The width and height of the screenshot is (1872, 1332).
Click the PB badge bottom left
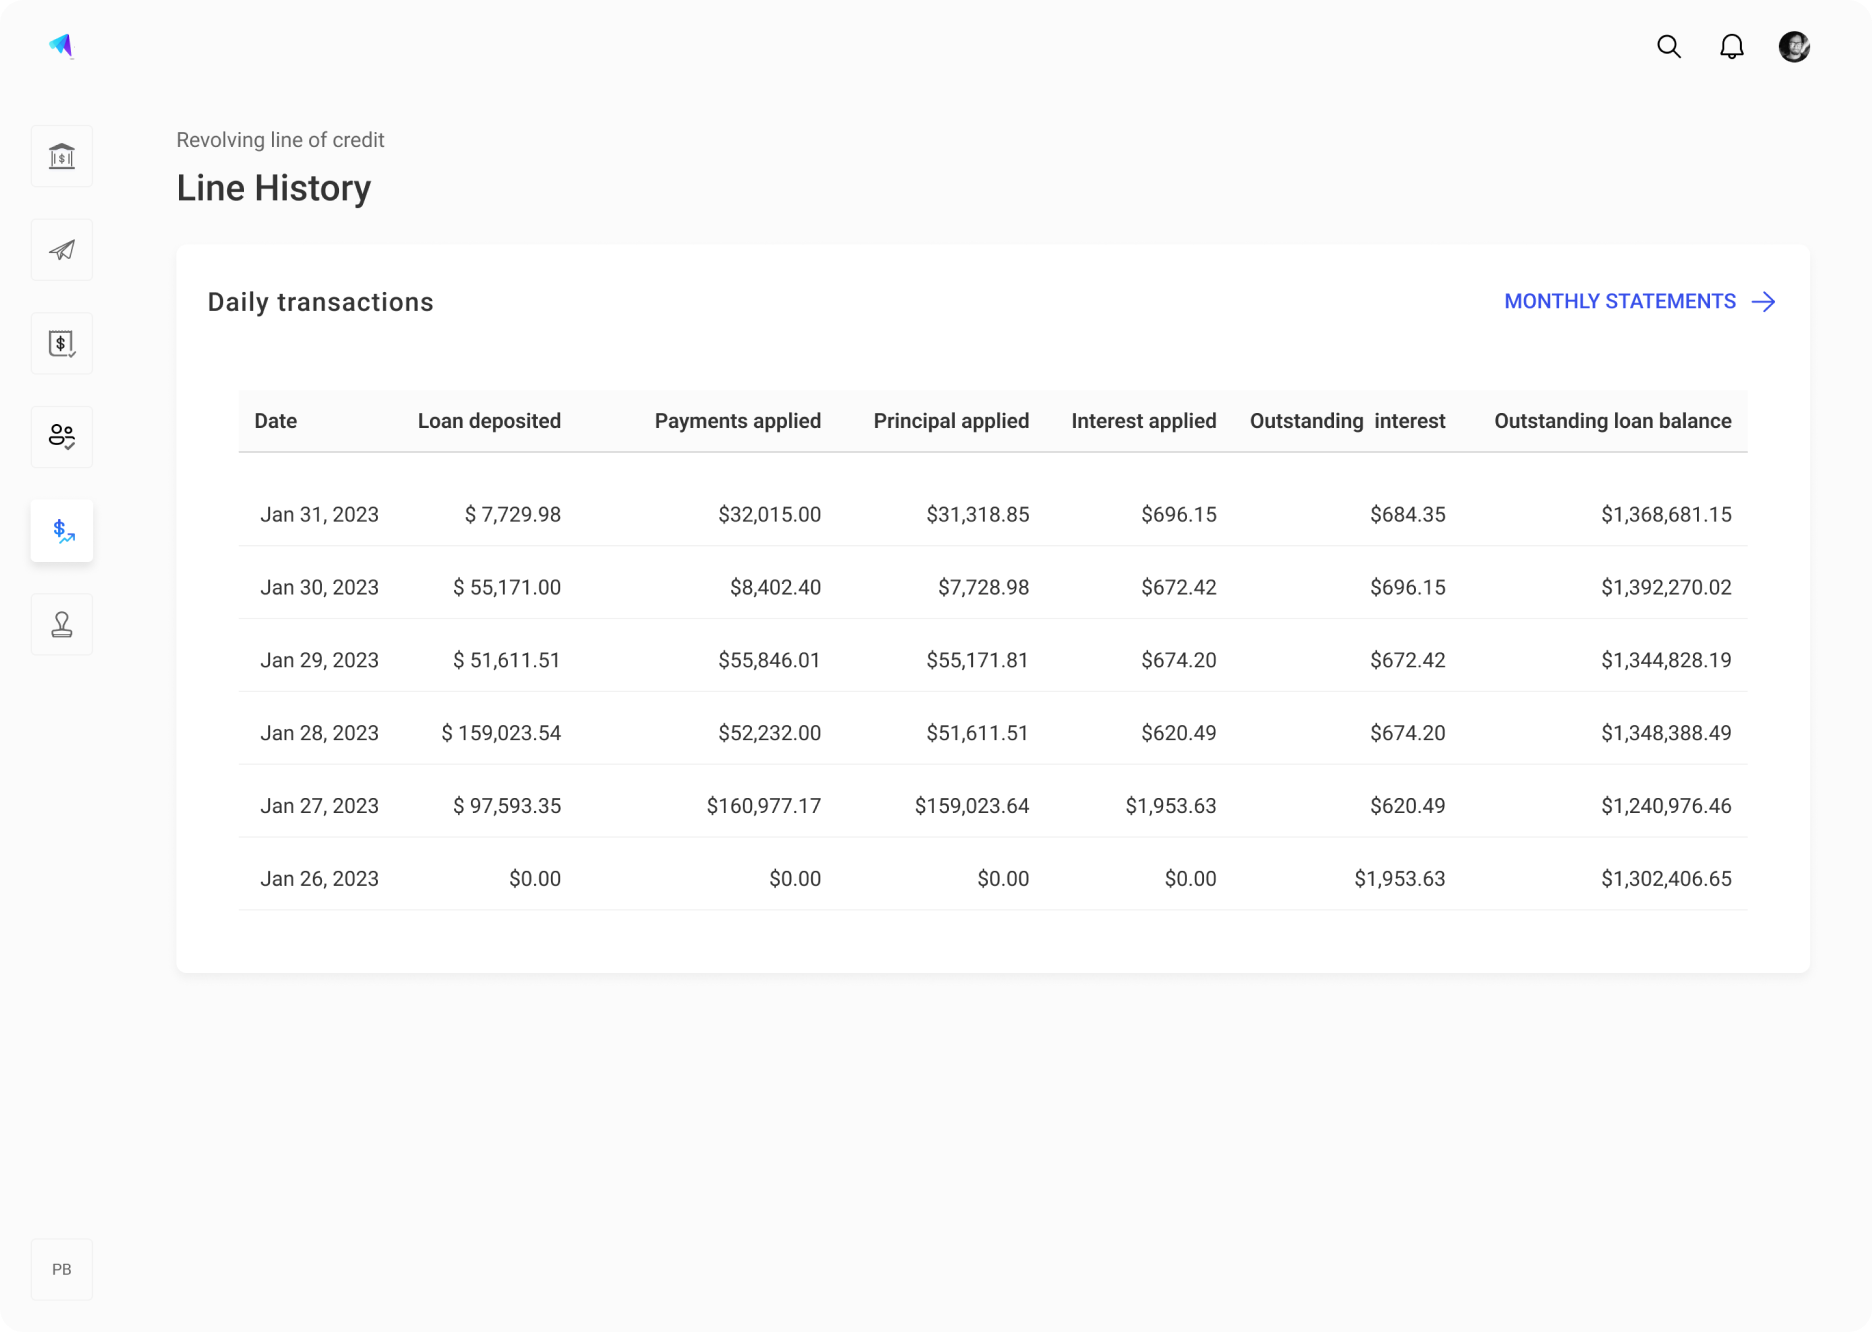pos(61,1269)
